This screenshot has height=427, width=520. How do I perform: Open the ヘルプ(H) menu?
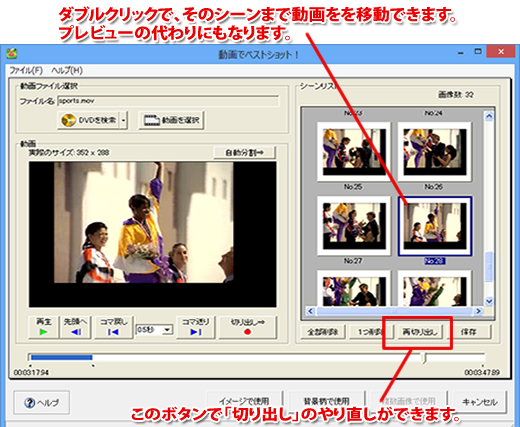(67, 70)
